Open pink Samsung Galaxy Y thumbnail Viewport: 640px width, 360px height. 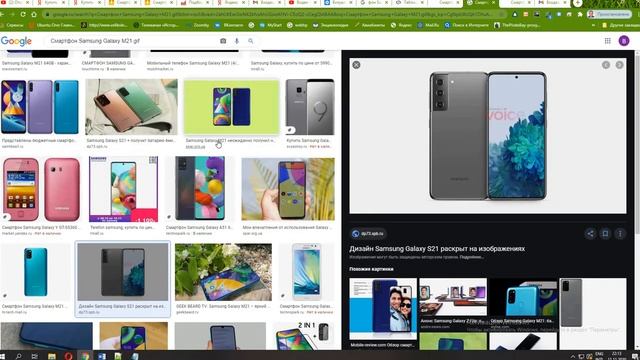point(41,190)
